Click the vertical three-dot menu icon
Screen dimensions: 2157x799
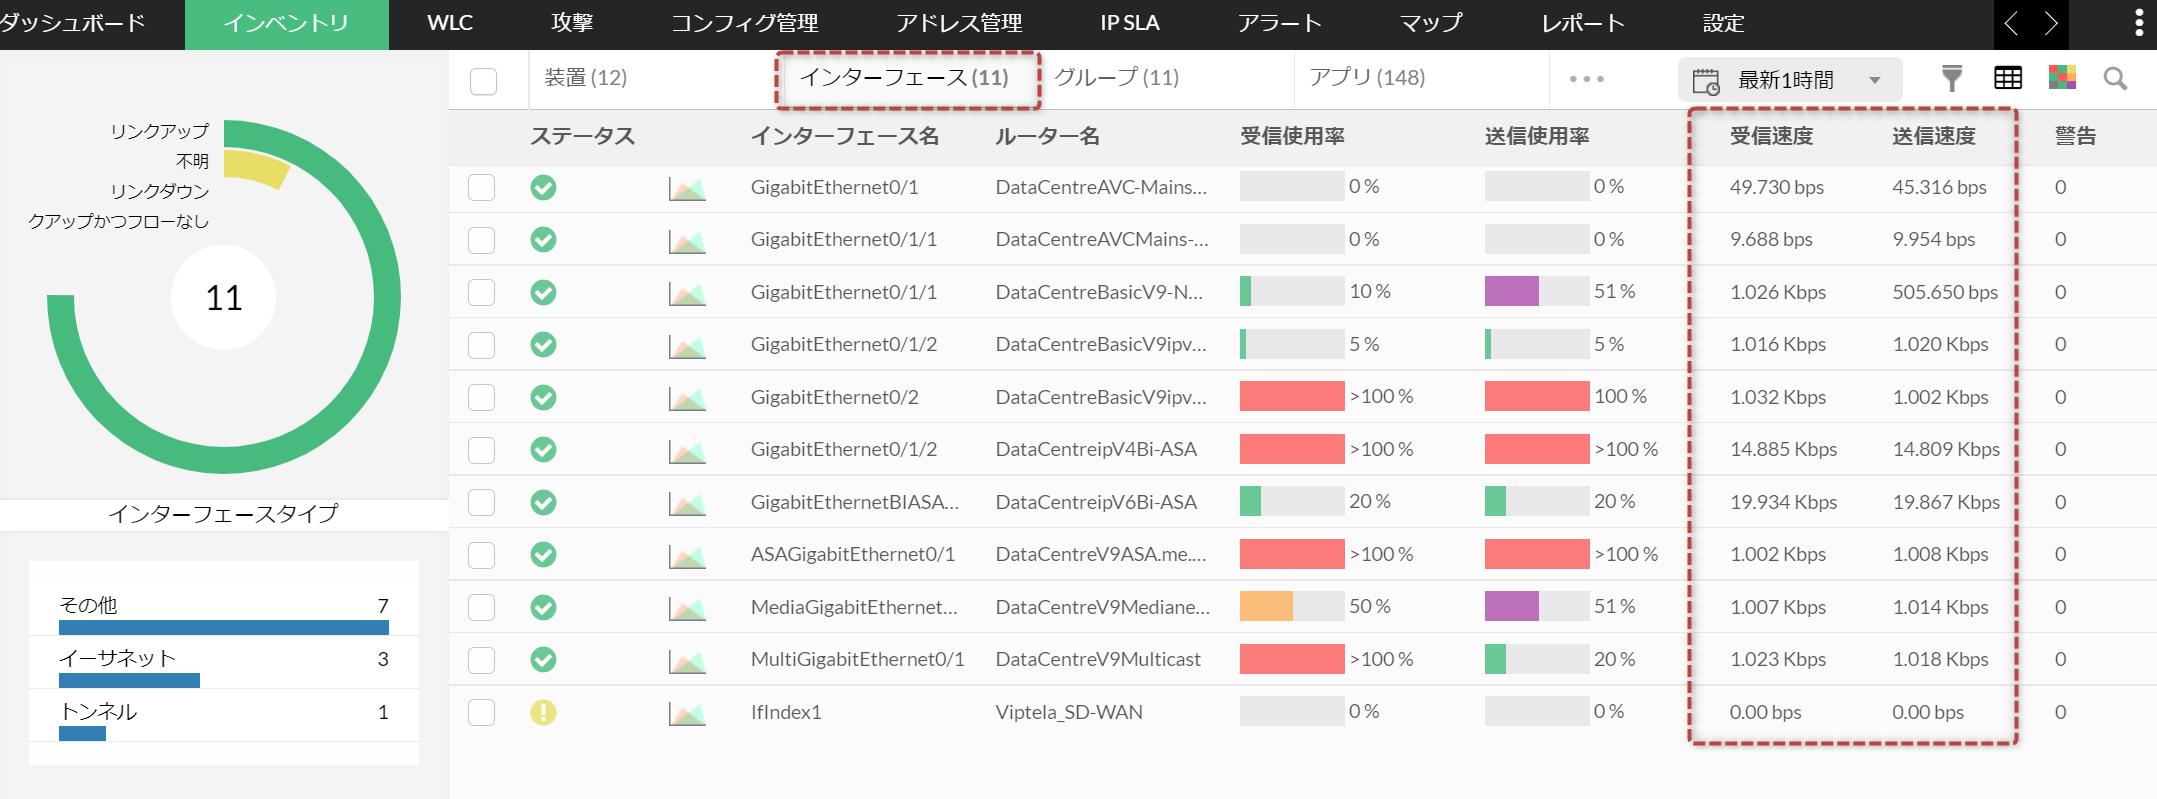2139,23
